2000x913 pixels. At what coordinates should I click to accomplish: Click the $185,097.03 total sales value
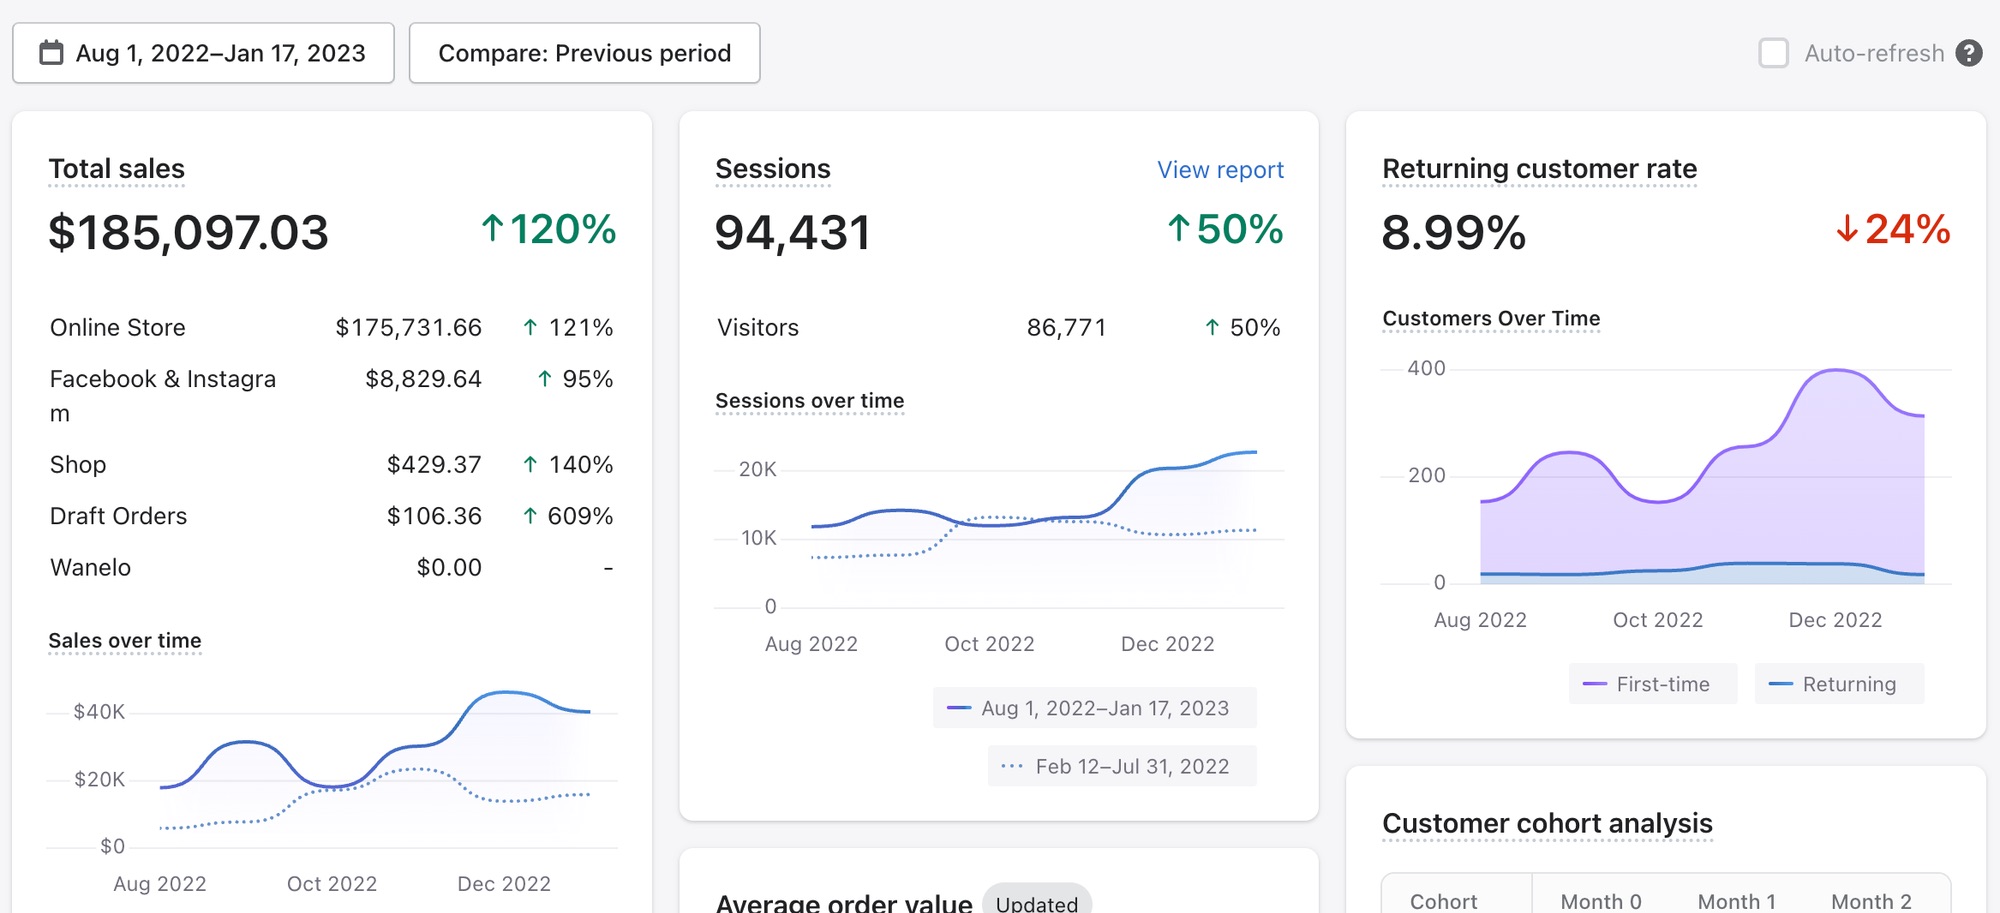[188, 232]
